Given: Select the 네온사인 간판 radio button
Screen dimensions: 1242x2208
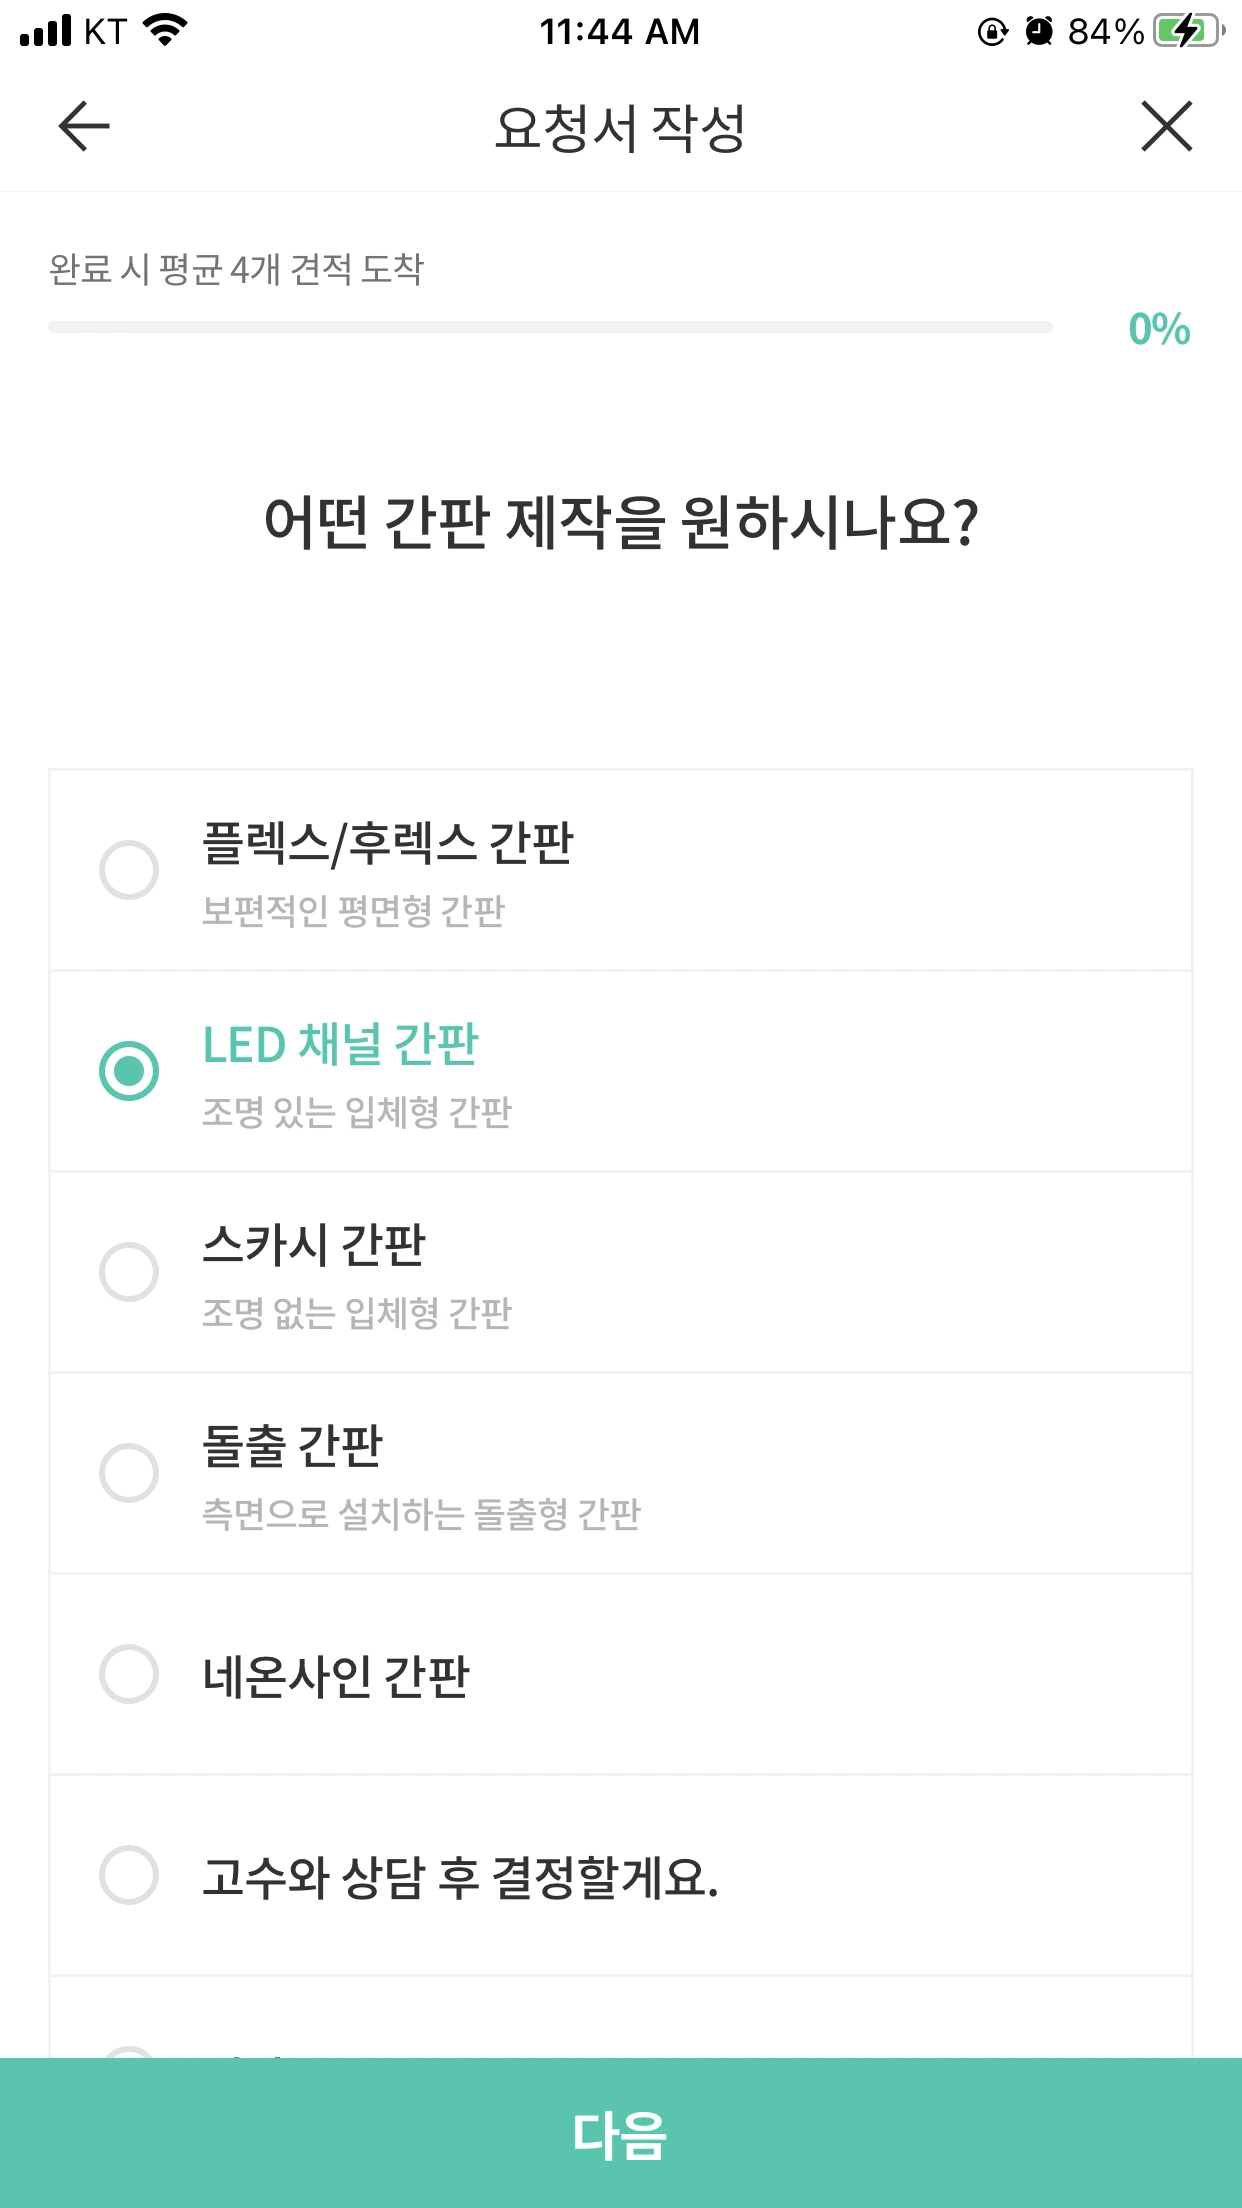Looking at the screenshot, I should (x=129, y=1674).
